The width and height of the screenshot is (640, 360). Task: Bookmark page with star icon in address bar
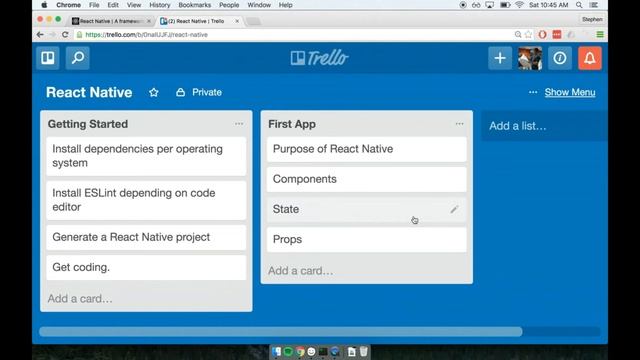529,35
